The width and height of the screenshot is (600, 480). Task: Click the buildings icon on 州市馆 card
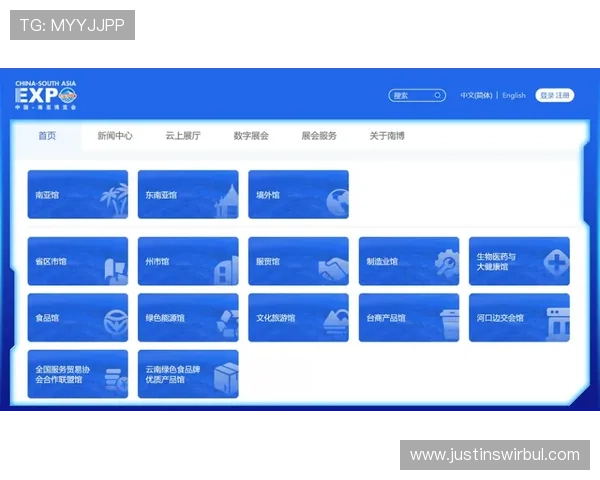pos(226,271)
